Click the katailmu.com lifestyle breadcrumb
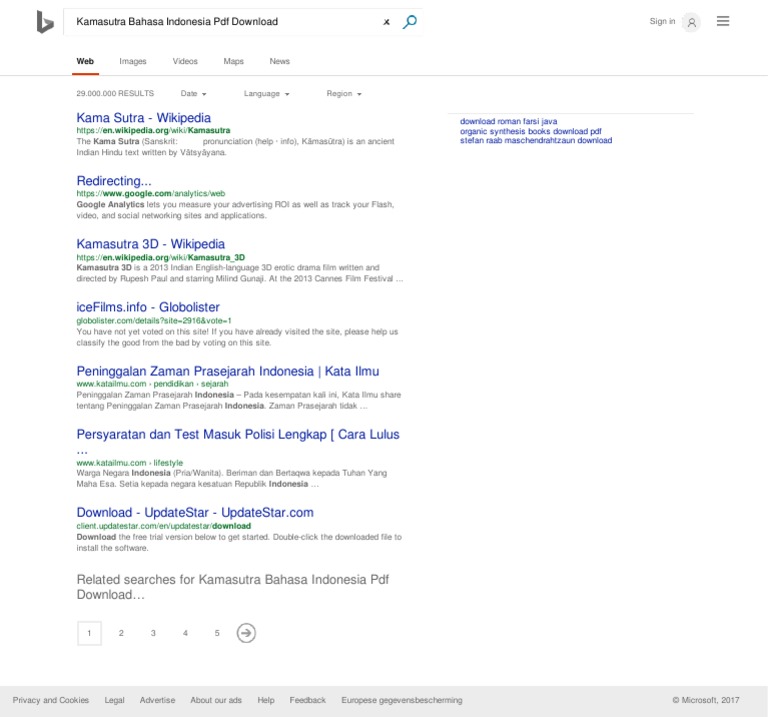The image size is (768, 717). click(130, 463)
